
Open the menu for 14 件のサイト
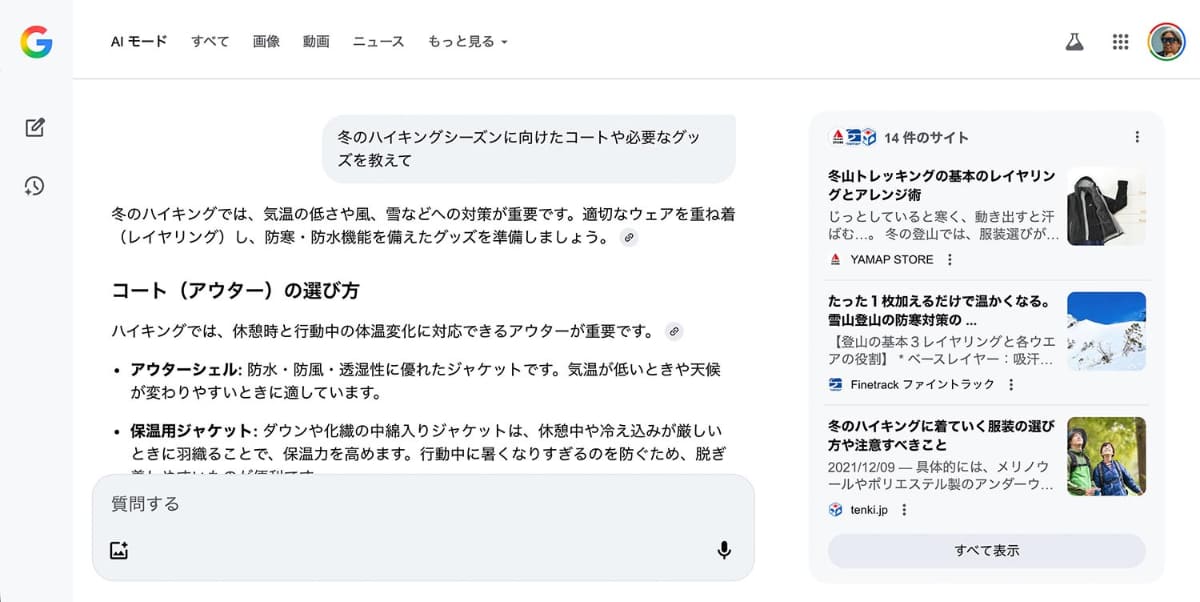click(x=1137, y=136)
